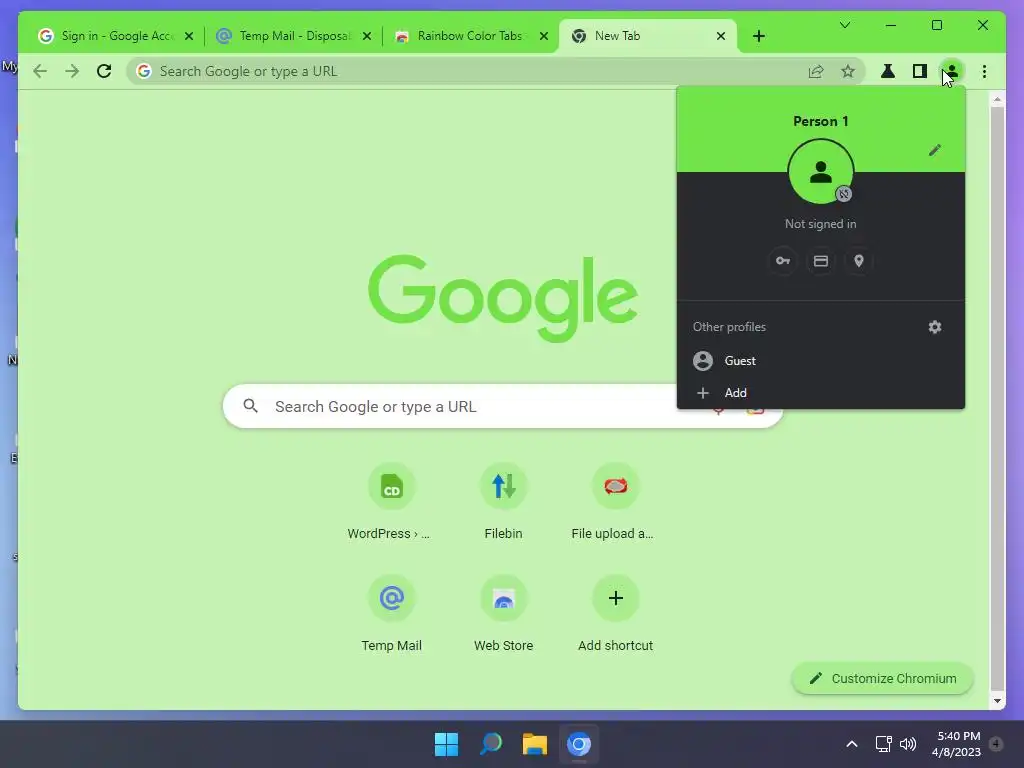Click the scrollbar down arrow
The width and height of the screenshot is (1024, 768).
click(997, 701)
